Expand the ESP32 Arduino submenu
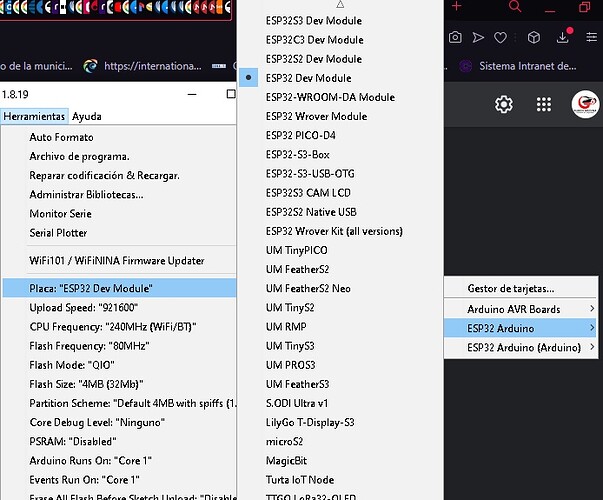Viewport: 603px width, 500px height. 520,328
